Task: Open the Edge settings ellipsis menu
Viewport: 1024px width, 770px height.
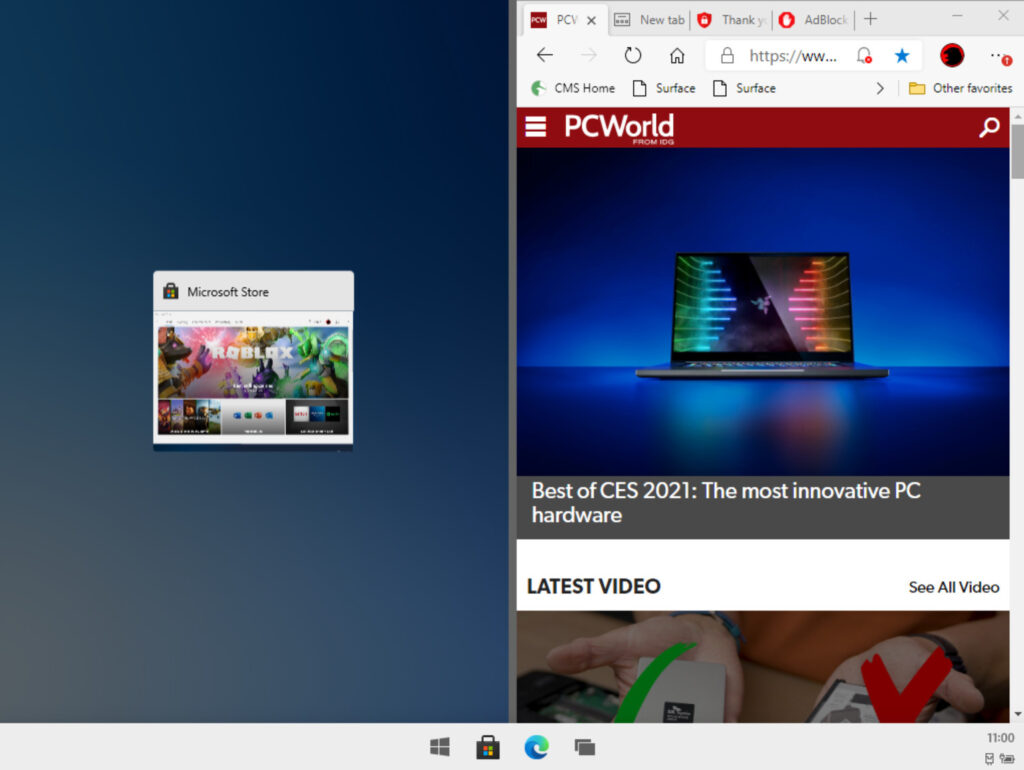Action: (999, 56)
